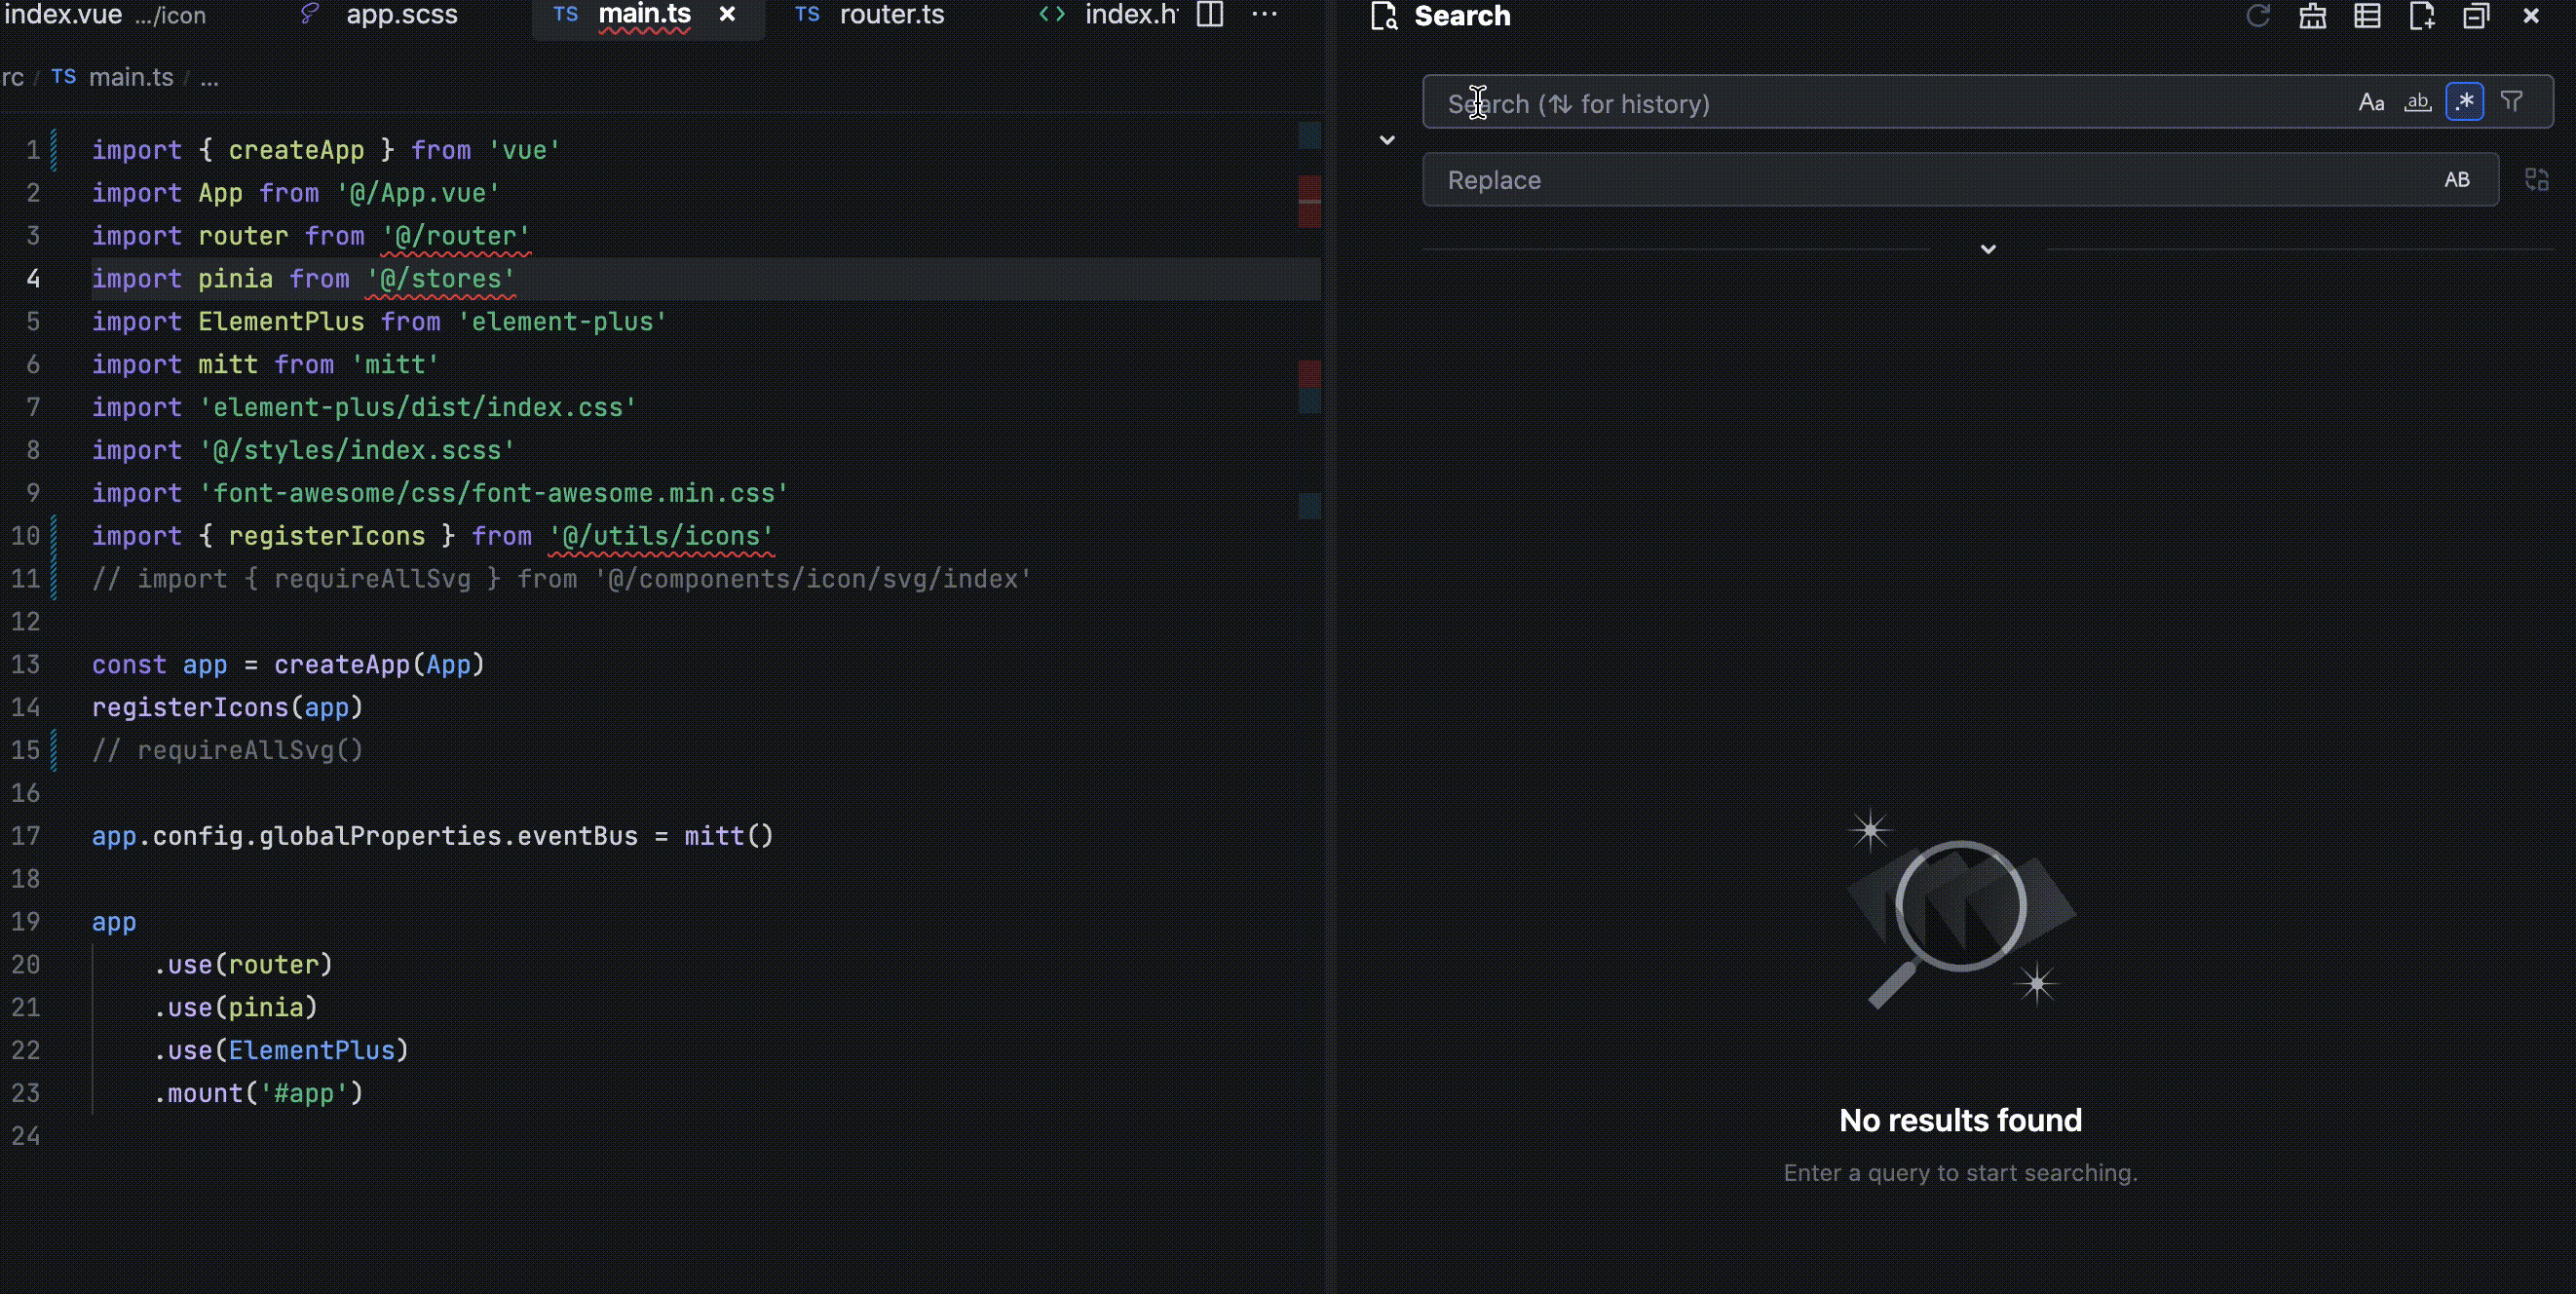Open search filter funnel icon
The height and width of the screenshot is (1294, 2576).
pos(2511,102)
